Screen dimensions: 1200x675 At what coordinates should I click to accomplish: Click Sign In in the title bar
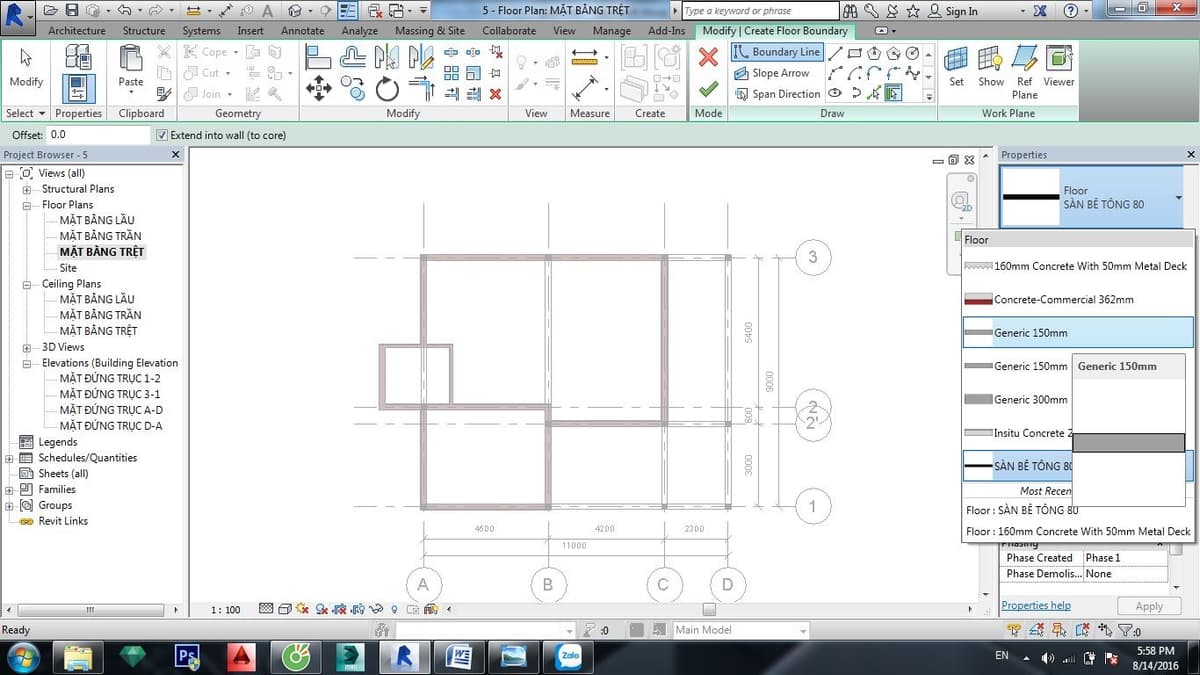[961, 11]
